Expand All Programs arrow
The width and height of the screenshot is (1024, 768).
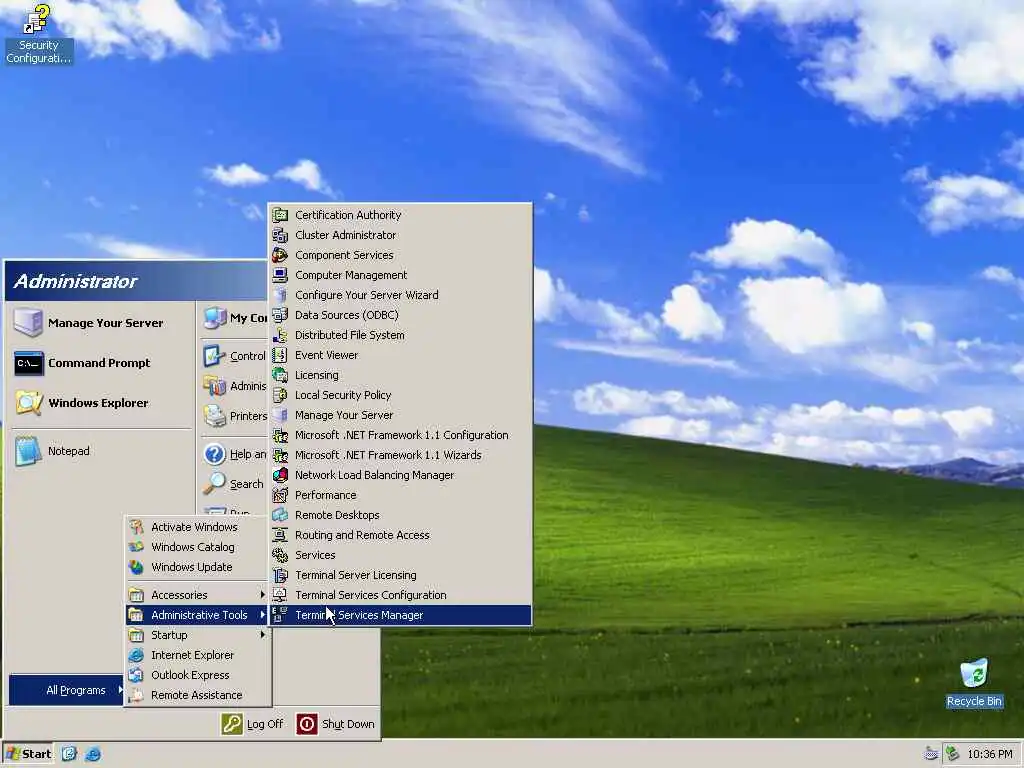point(120,690)
